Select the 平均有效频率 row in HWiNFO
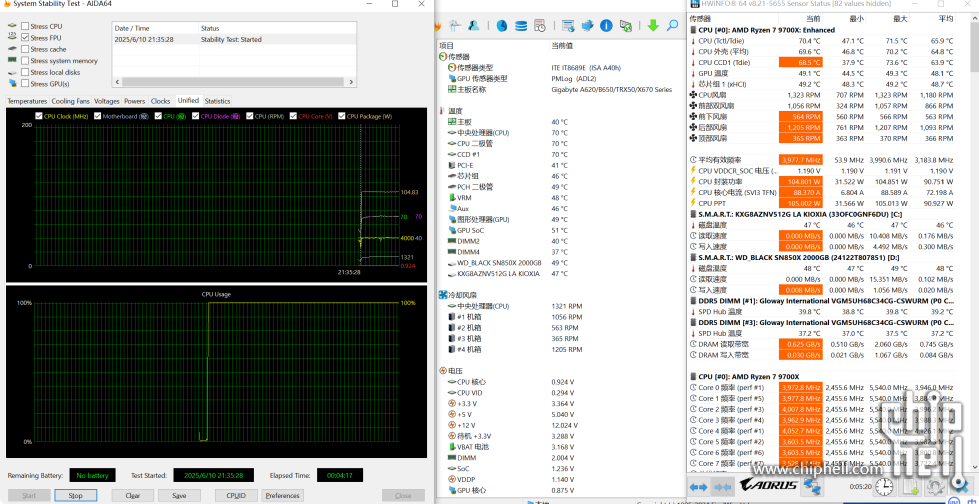The image size is (979, 504). (822, 160)
